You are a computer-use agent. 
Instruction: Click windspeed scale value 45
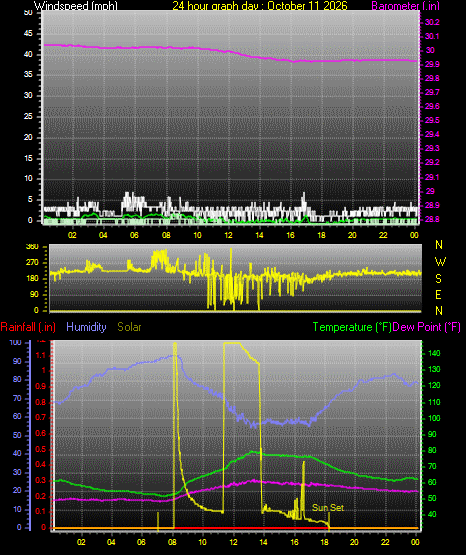(28, 34)
